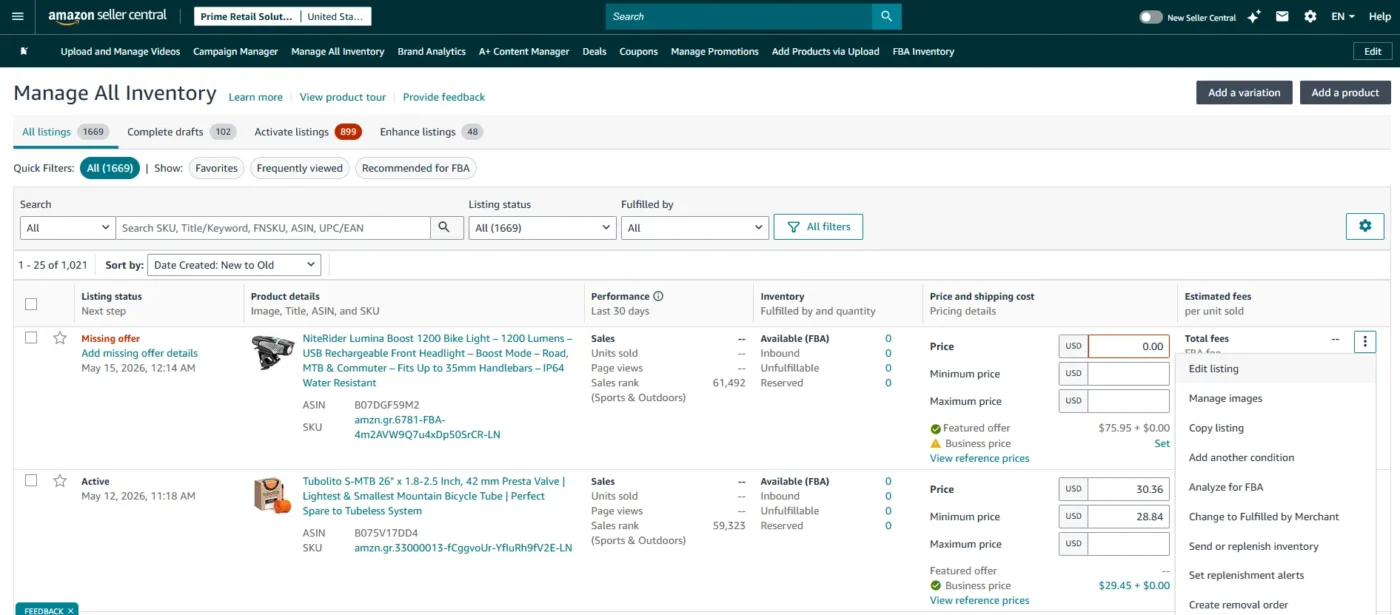This screenshot has width=1400, height=615.
Task: Click the SKU, Title/Keyword search field
Action: point(273,228)
